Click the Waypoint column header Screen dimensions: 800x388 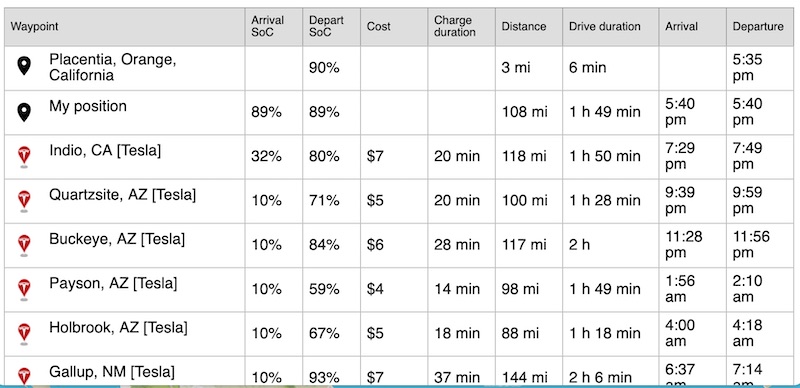(34, 27)
